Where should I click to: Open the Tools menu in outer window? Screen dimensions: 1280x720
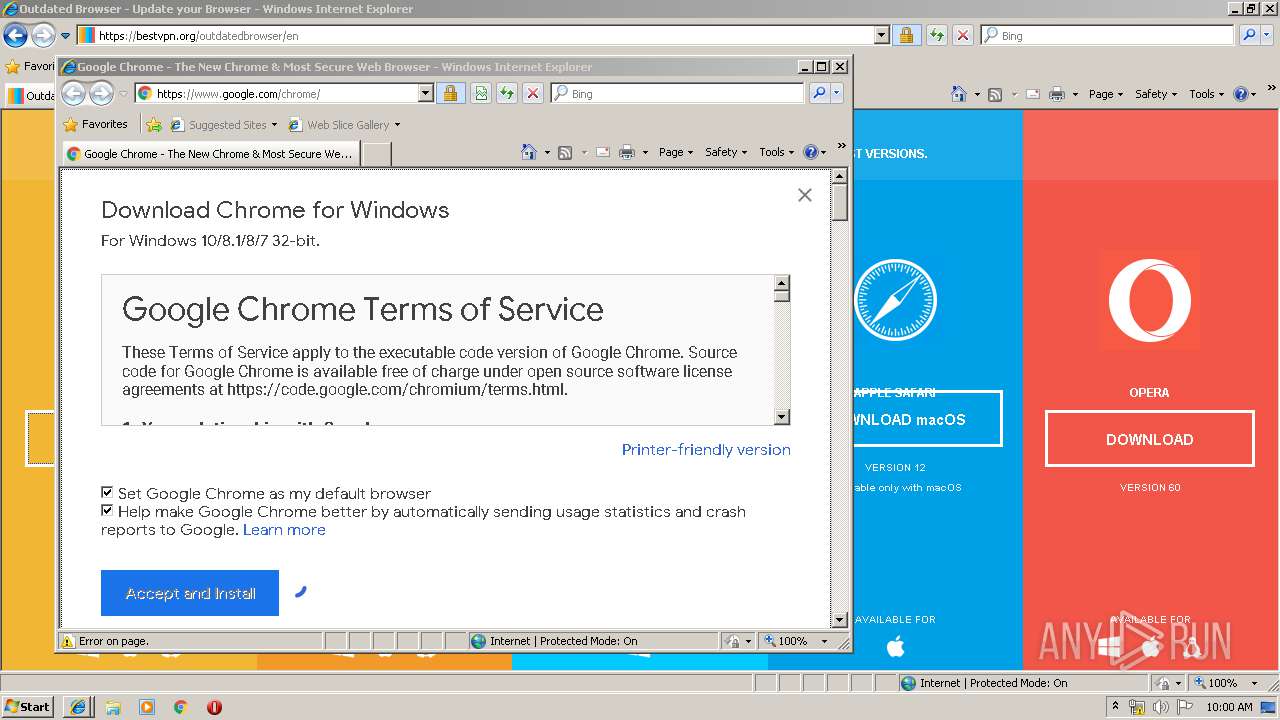tap(1207, 94)
